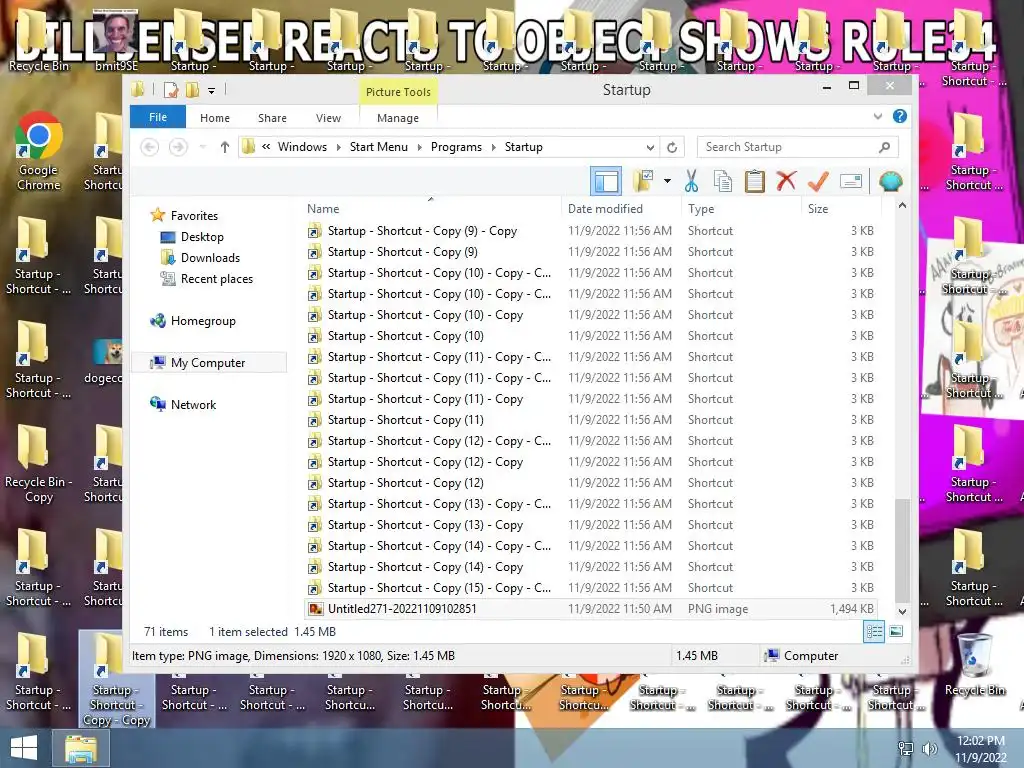
Task: Switch to the View ribbon tab
Action: point(328,118)
